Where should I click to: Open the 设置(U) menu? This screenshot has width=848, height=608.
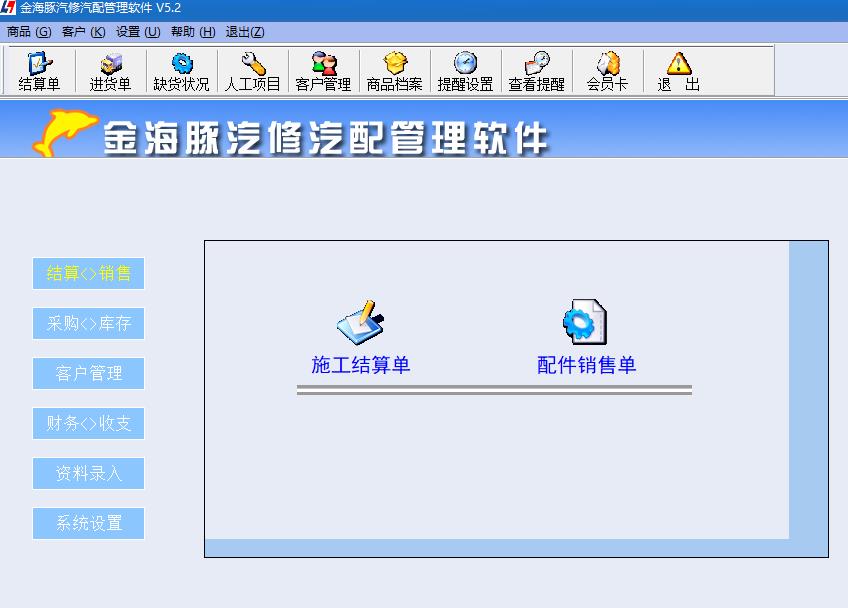point(138,32)
